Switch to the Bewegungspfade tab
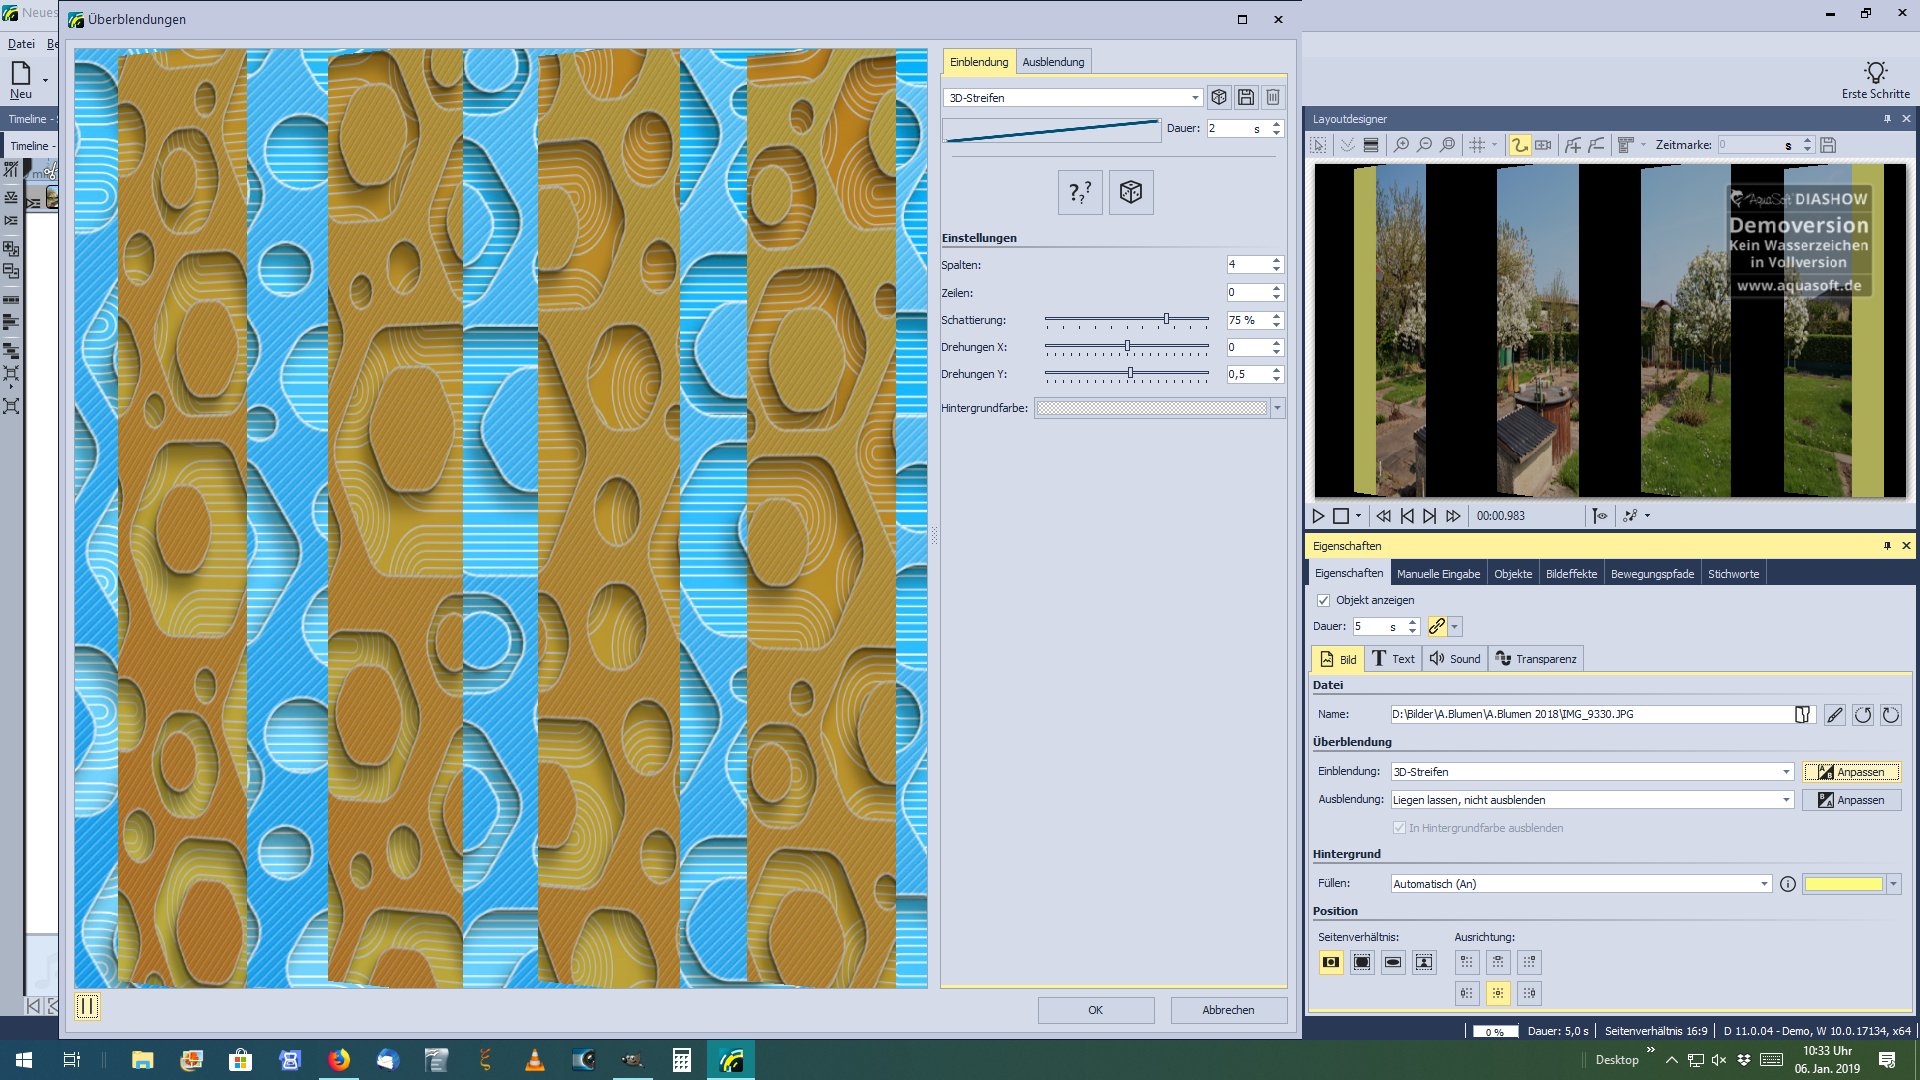The width and height of the screenshot is (1920, 1080). click(1652, 574)
